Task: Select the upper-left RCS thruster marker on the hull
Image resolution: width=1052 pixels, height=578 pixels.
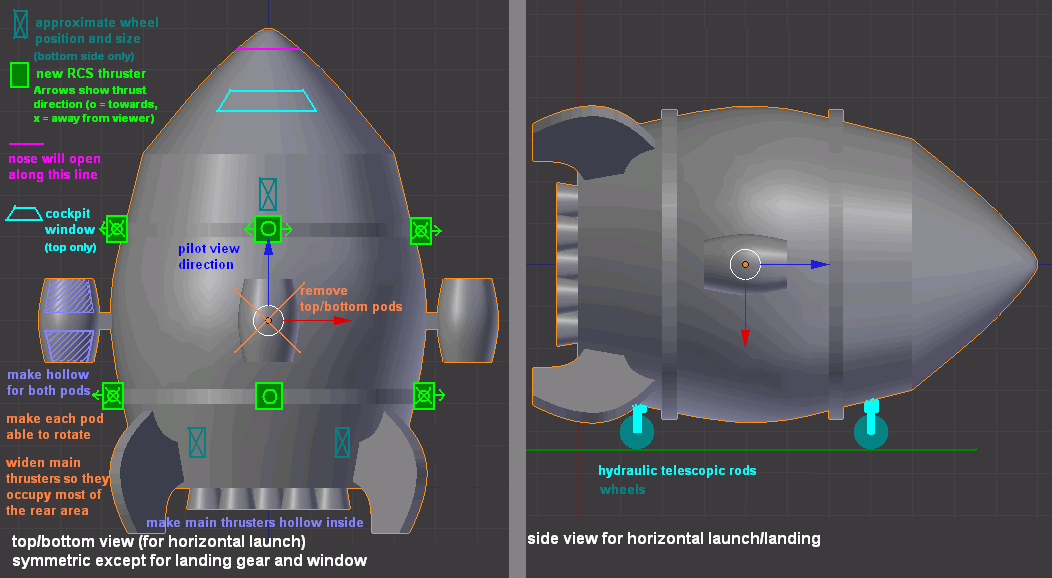Action: click(116, 229)
